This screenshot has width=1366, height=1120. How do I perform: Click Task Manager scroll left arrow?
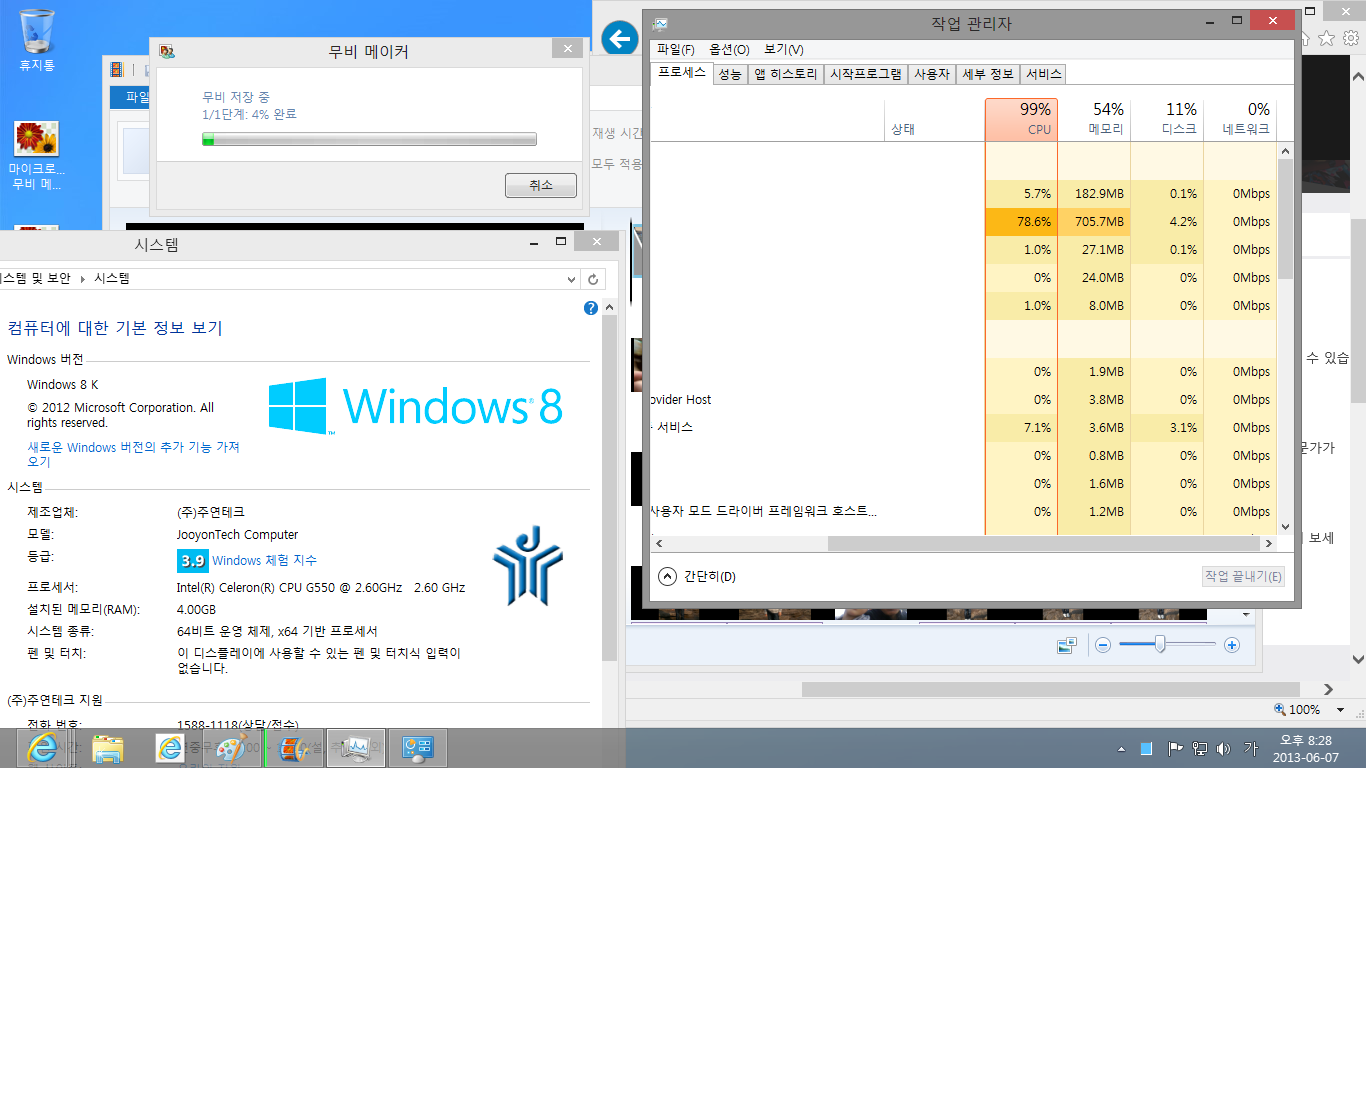[x=659, y=544]
